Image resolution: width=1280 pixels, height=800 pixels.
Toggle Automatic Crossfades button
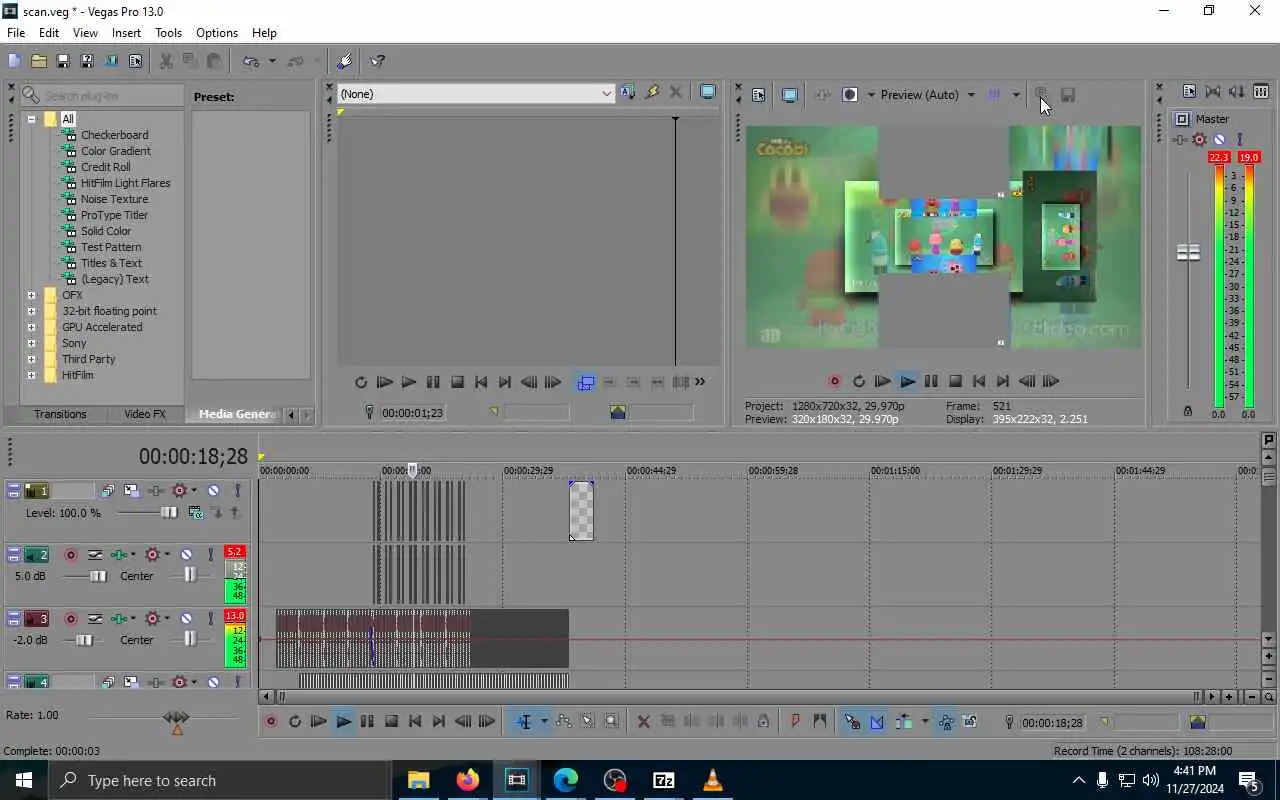[877, 721]
